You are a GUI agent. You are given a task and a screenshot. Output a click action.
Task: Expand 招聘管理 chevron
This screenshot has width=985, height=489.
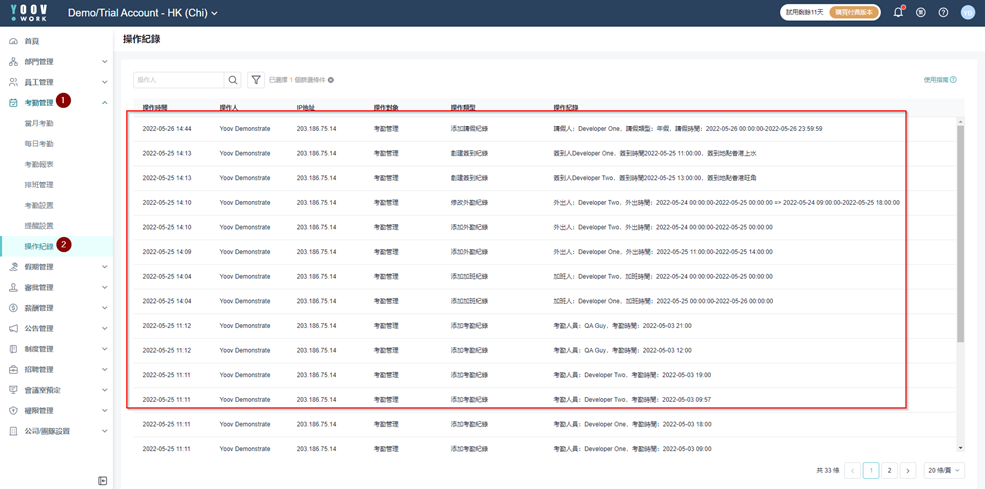point(105,369)
